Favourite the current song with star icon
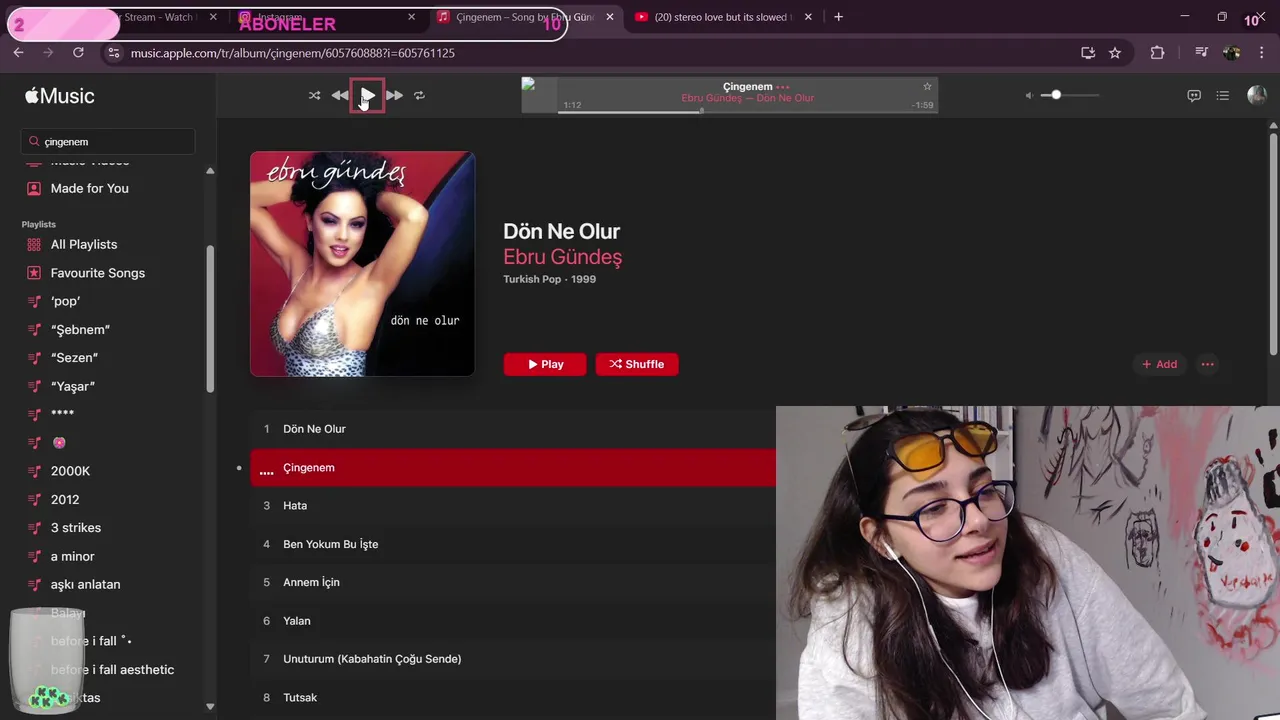 927,87
